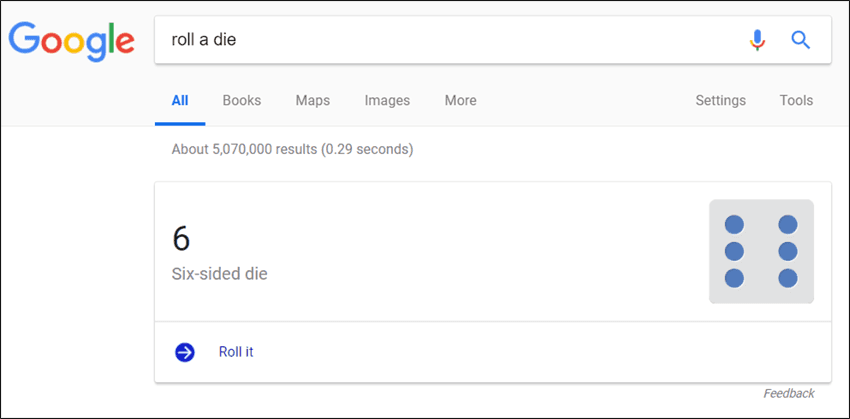The image size is (850, 419).
Task: Open the Settings menu
Action: click(x=720, y=101)
